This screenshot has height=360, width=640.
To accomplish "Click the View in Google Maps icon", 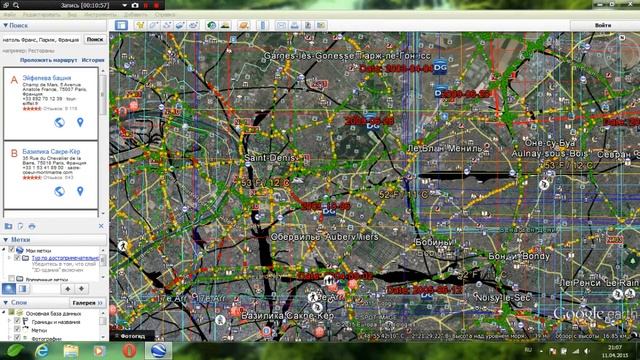I will point(321,25).
